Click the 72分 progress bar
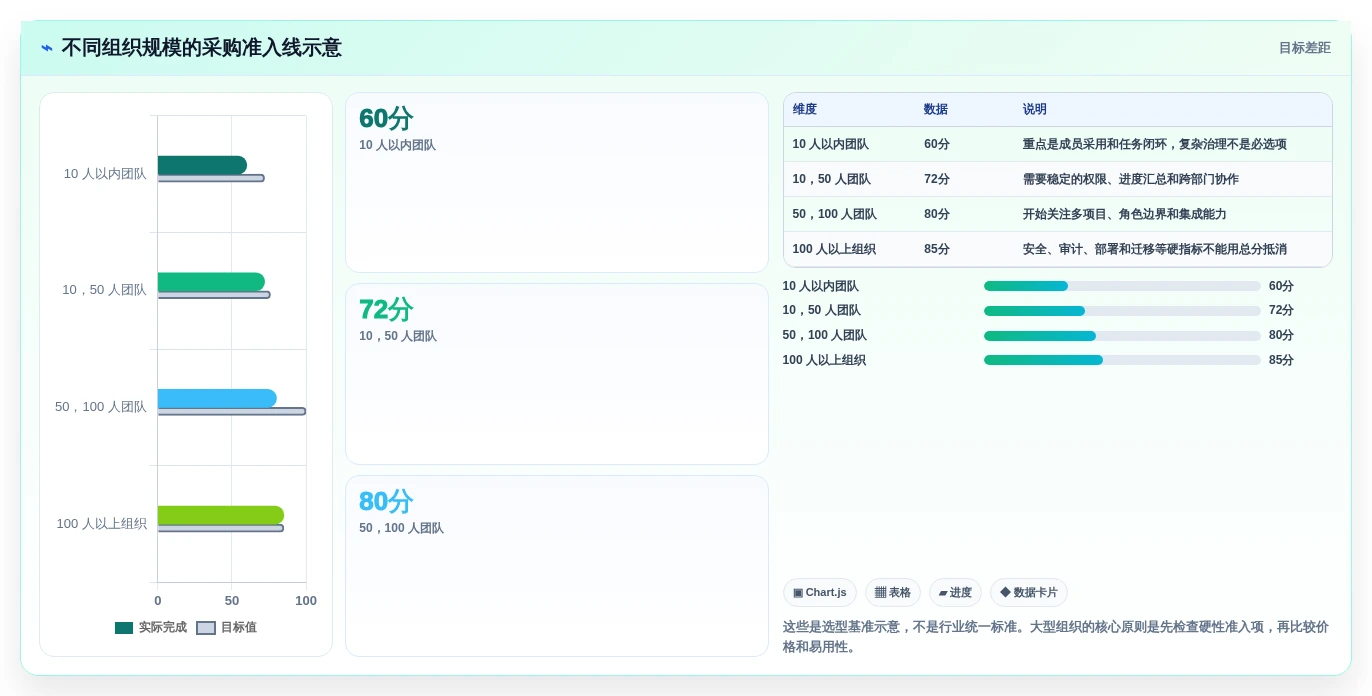 pyautogui.click(x=1122, y=311)
